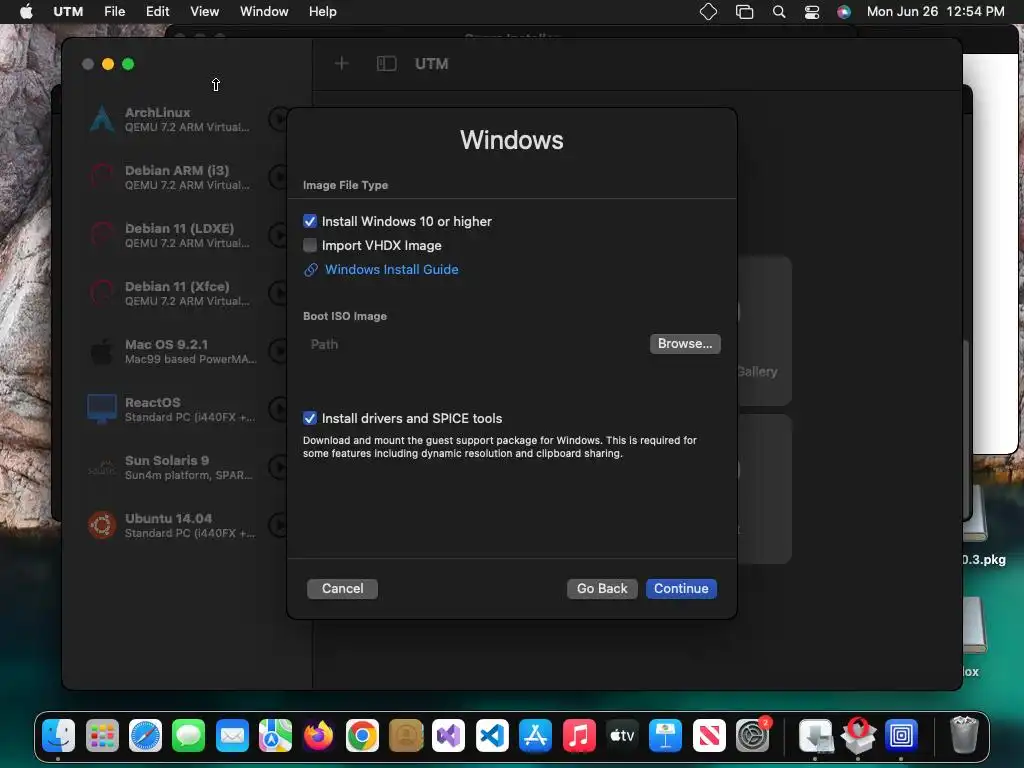Click Go Back in the wizard
1024x768 pixels.
pyautogui.click(x=602, y=588)
